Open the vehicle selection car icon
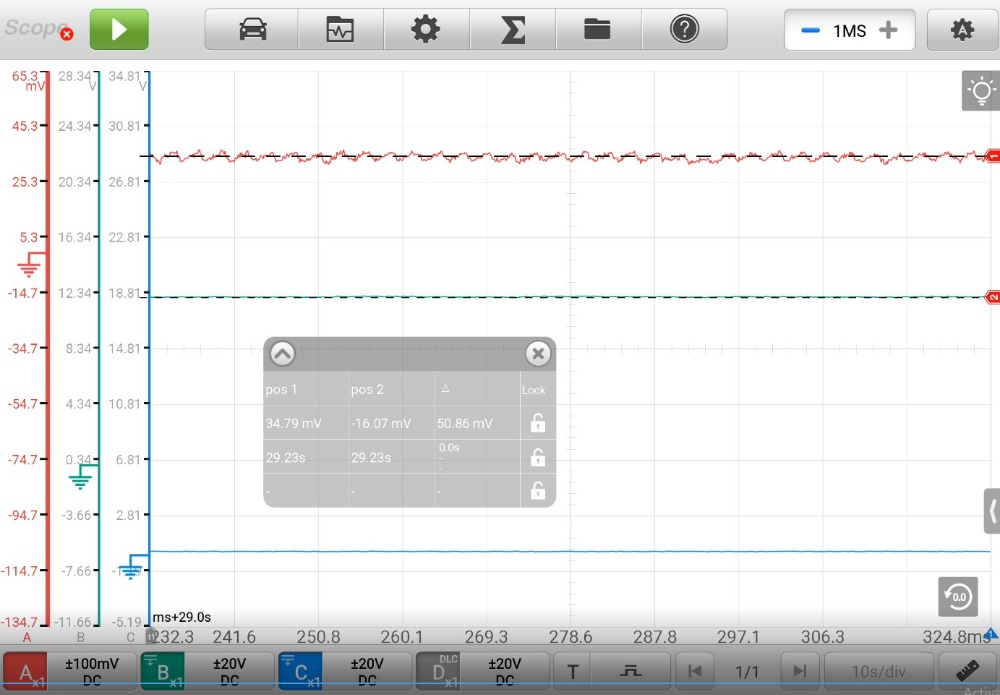 pos(252,30)
